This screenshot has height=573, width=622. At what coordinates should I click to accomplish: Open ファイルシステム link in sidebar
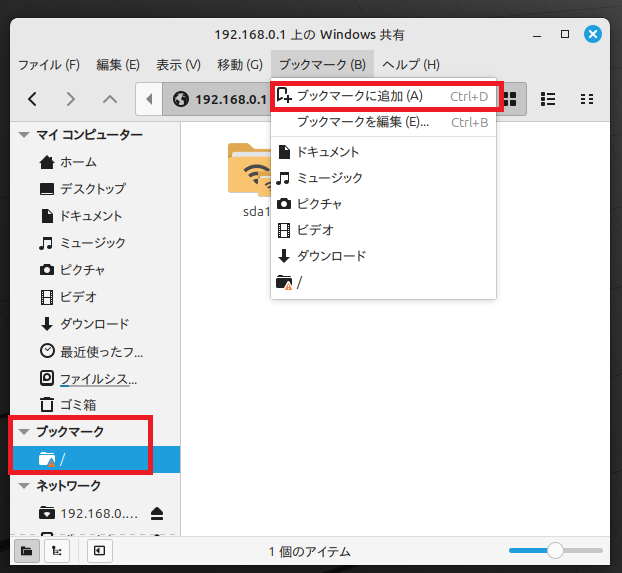[x=98, y=379]
